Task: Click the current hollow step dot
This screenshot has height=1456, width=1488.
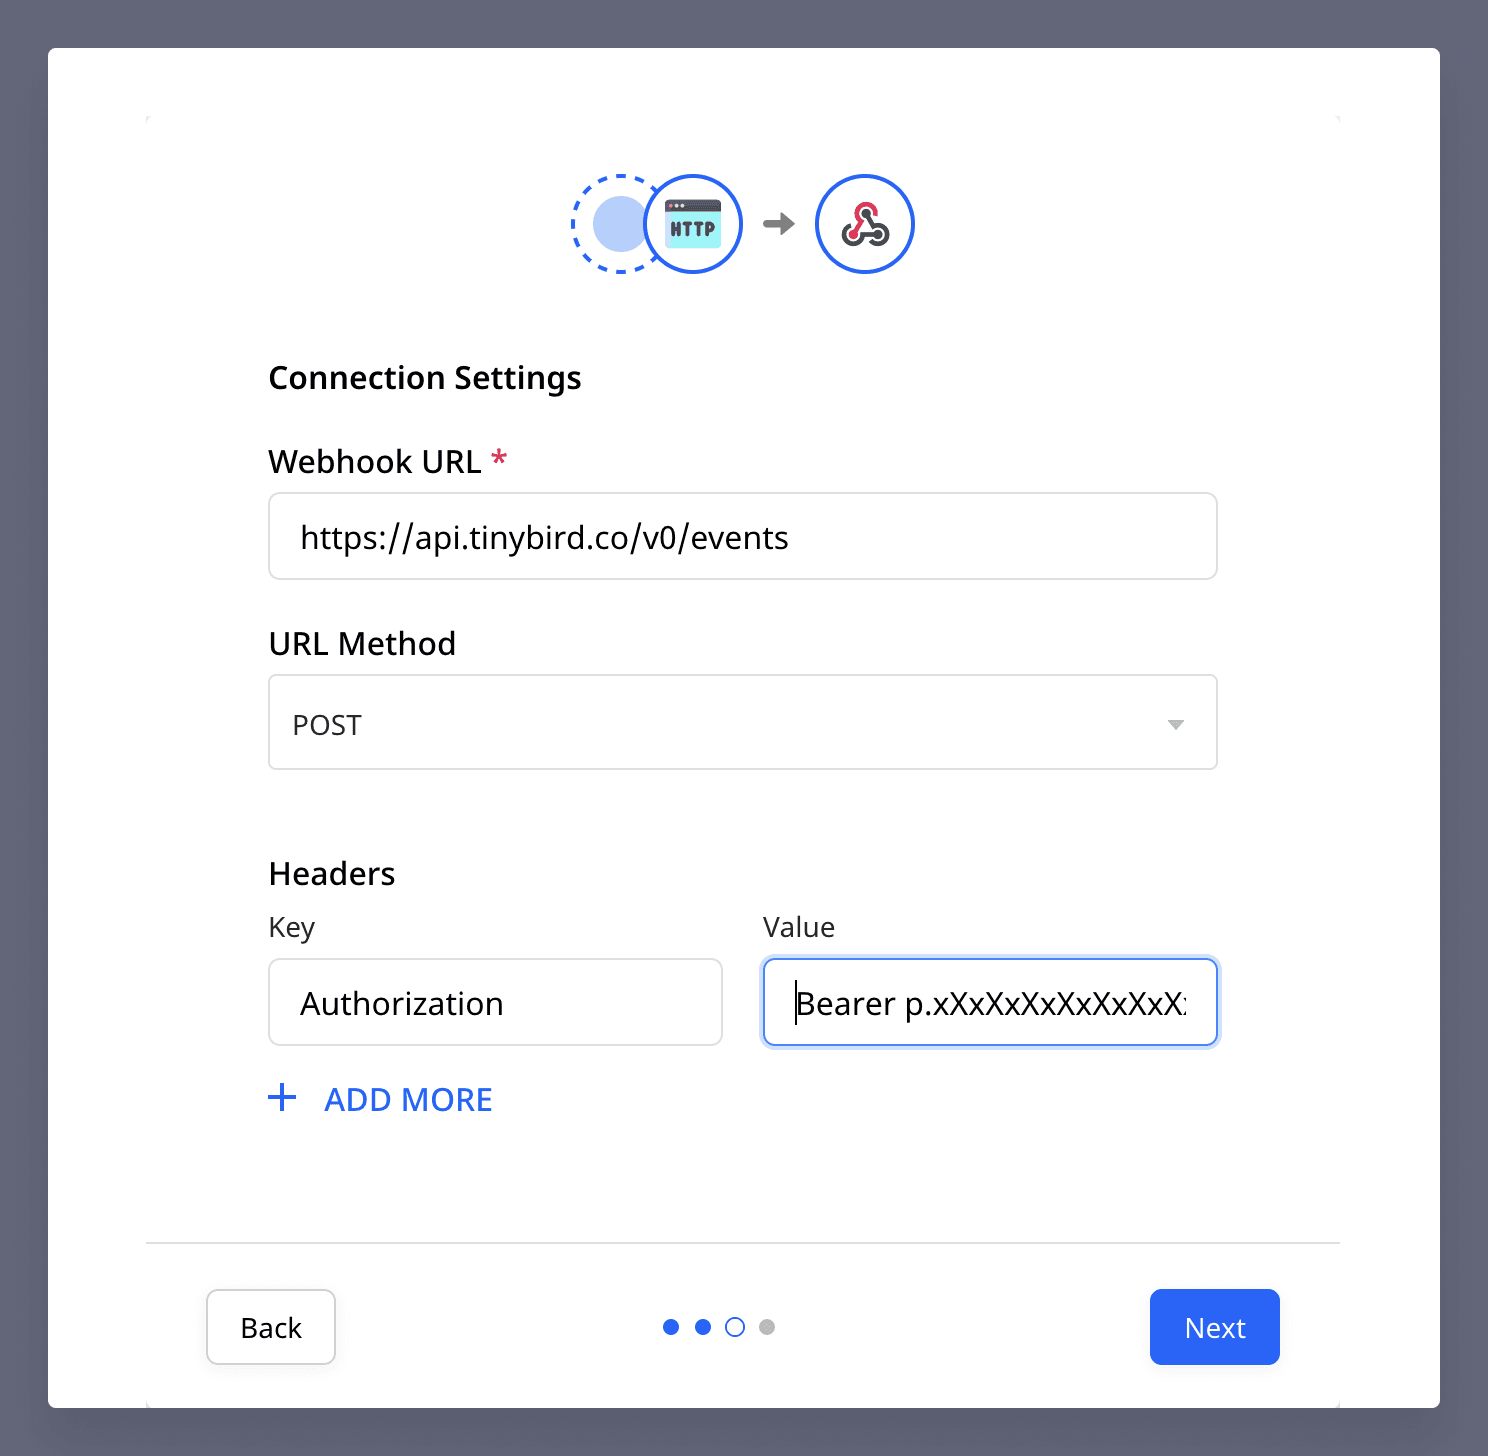Action: [735, 1327]
